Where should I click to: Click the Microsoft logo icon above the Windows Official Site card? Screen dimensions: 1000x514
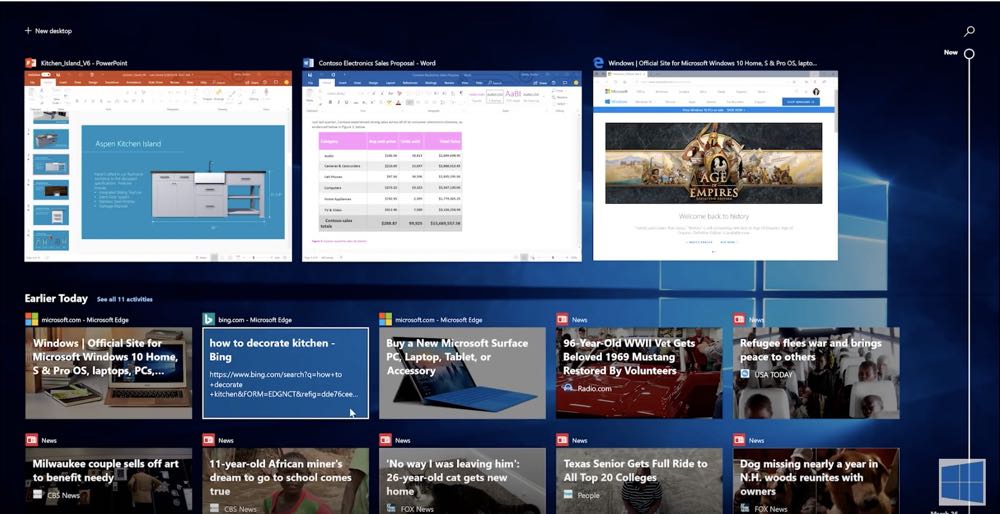pyautogui.click(x=31, y=319)
